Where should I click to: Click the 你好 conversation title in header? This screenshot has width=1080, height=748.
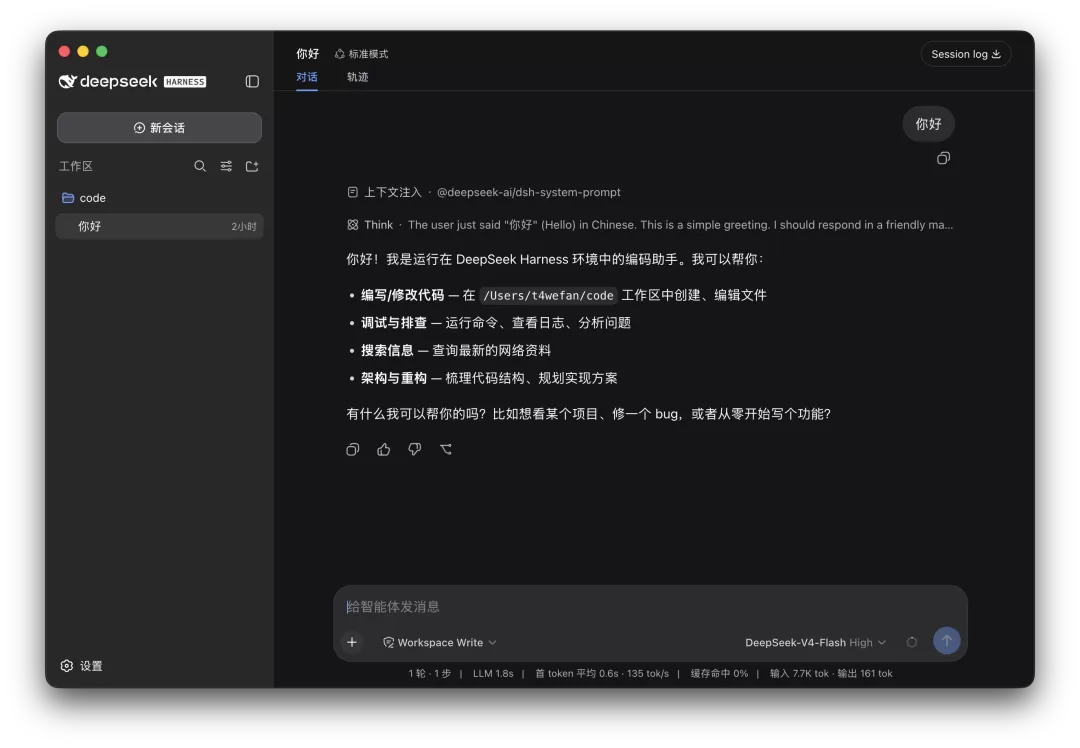tap(308, 54)
